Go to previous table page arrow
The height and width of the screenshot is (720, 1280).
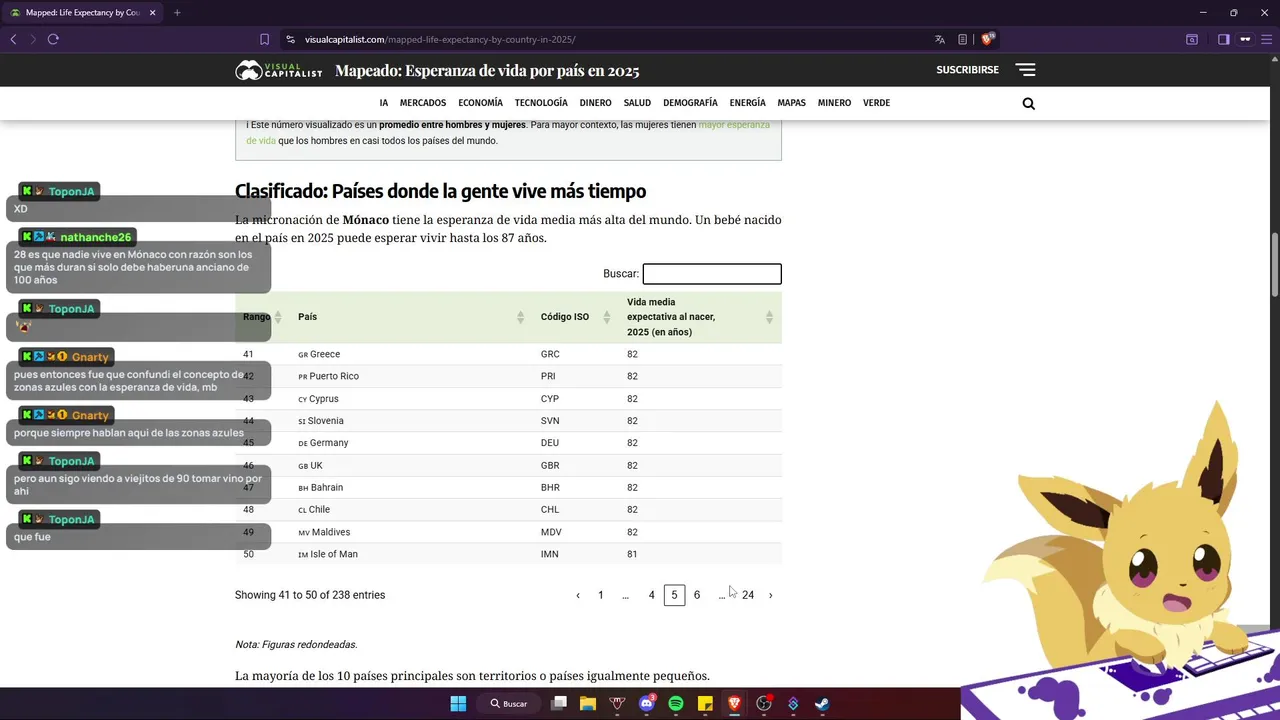point(578,595)
